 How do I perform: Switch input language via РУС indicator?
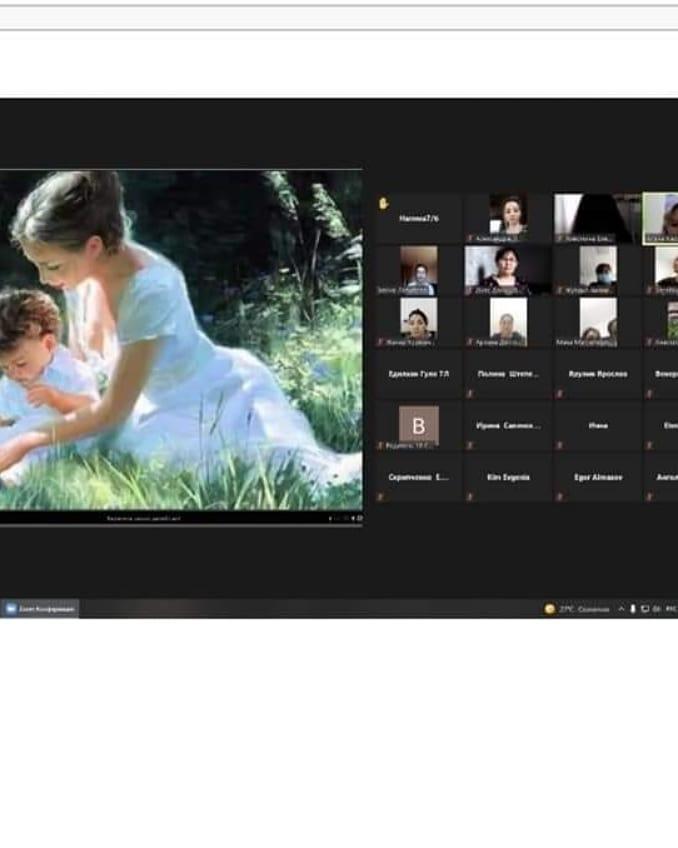click(x=671, y=609)
